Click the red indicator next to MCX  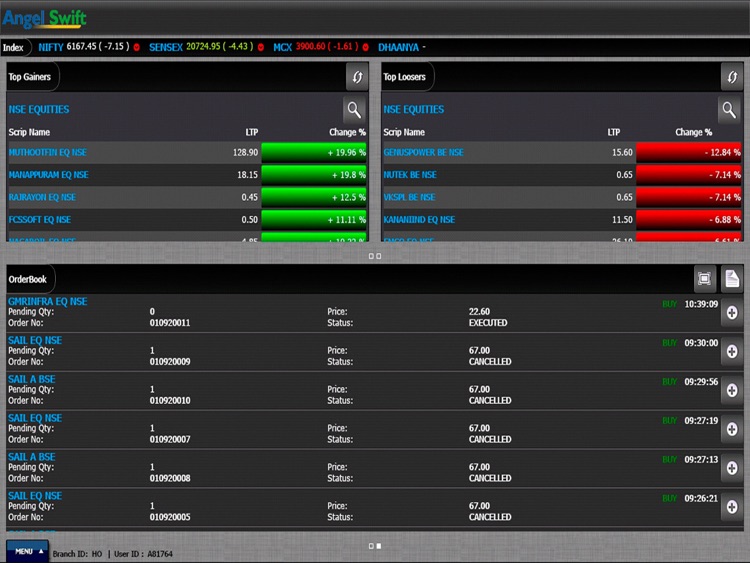365,47
